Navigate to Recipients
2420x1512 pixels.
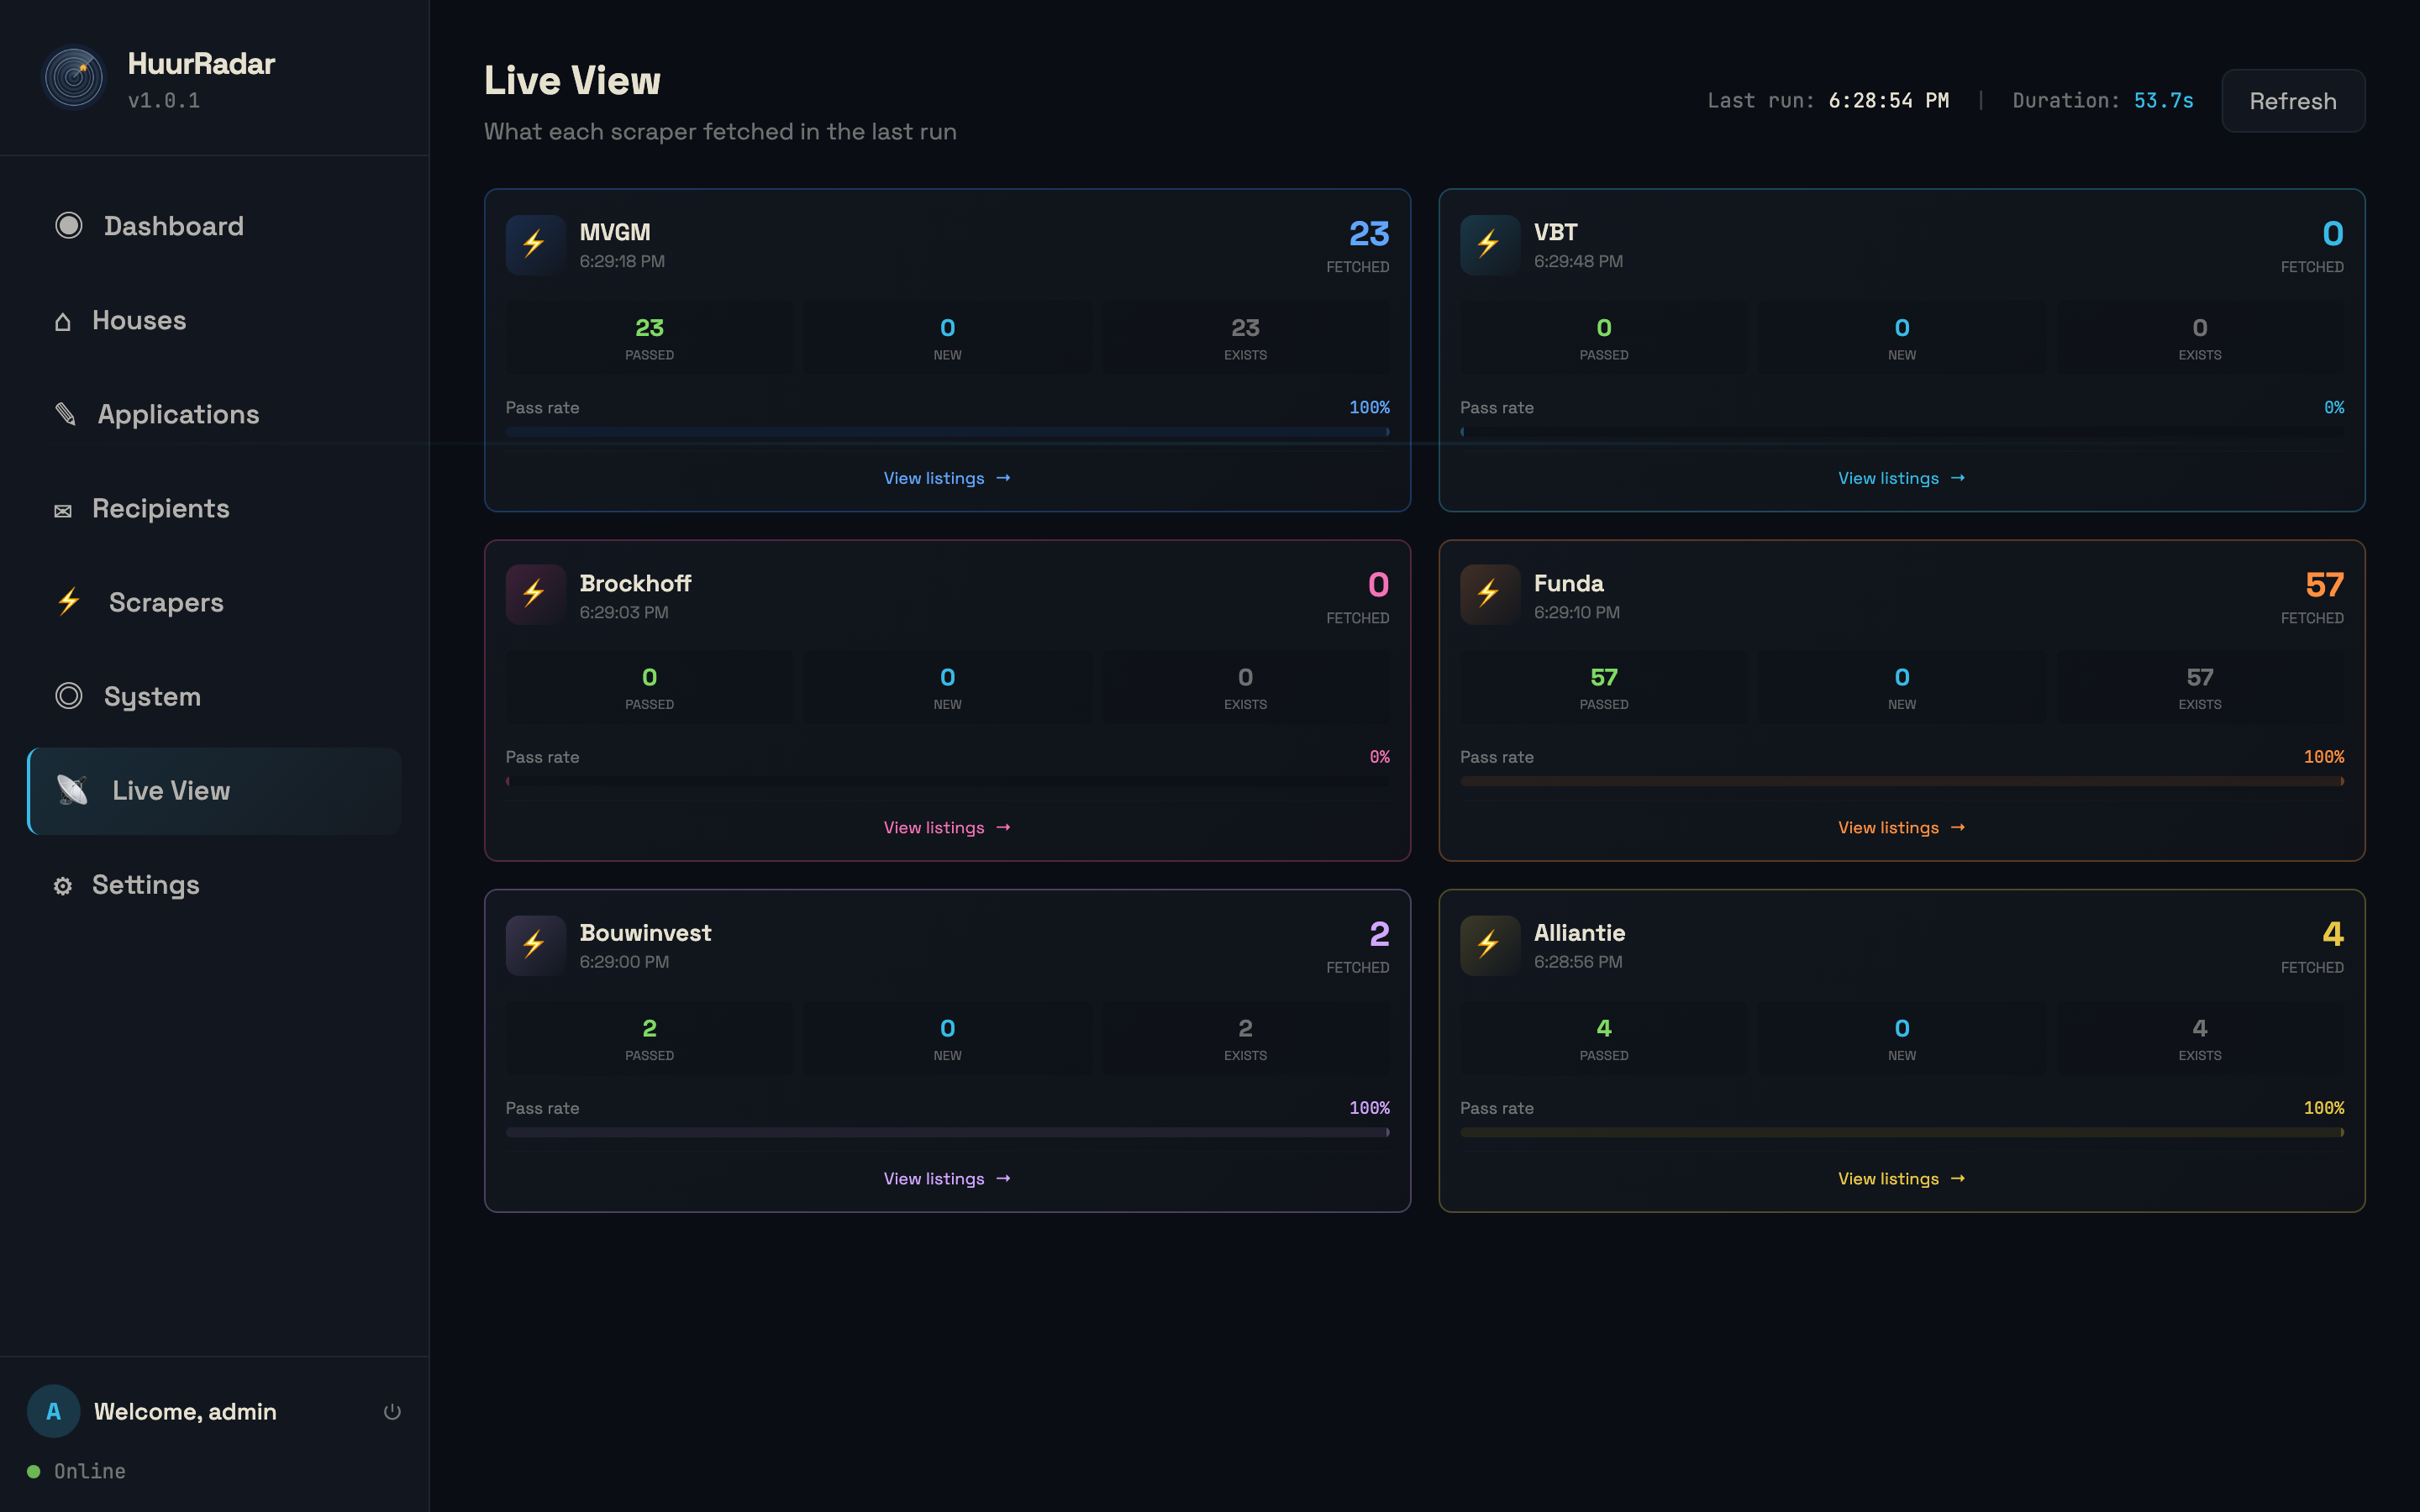[214, 508]
